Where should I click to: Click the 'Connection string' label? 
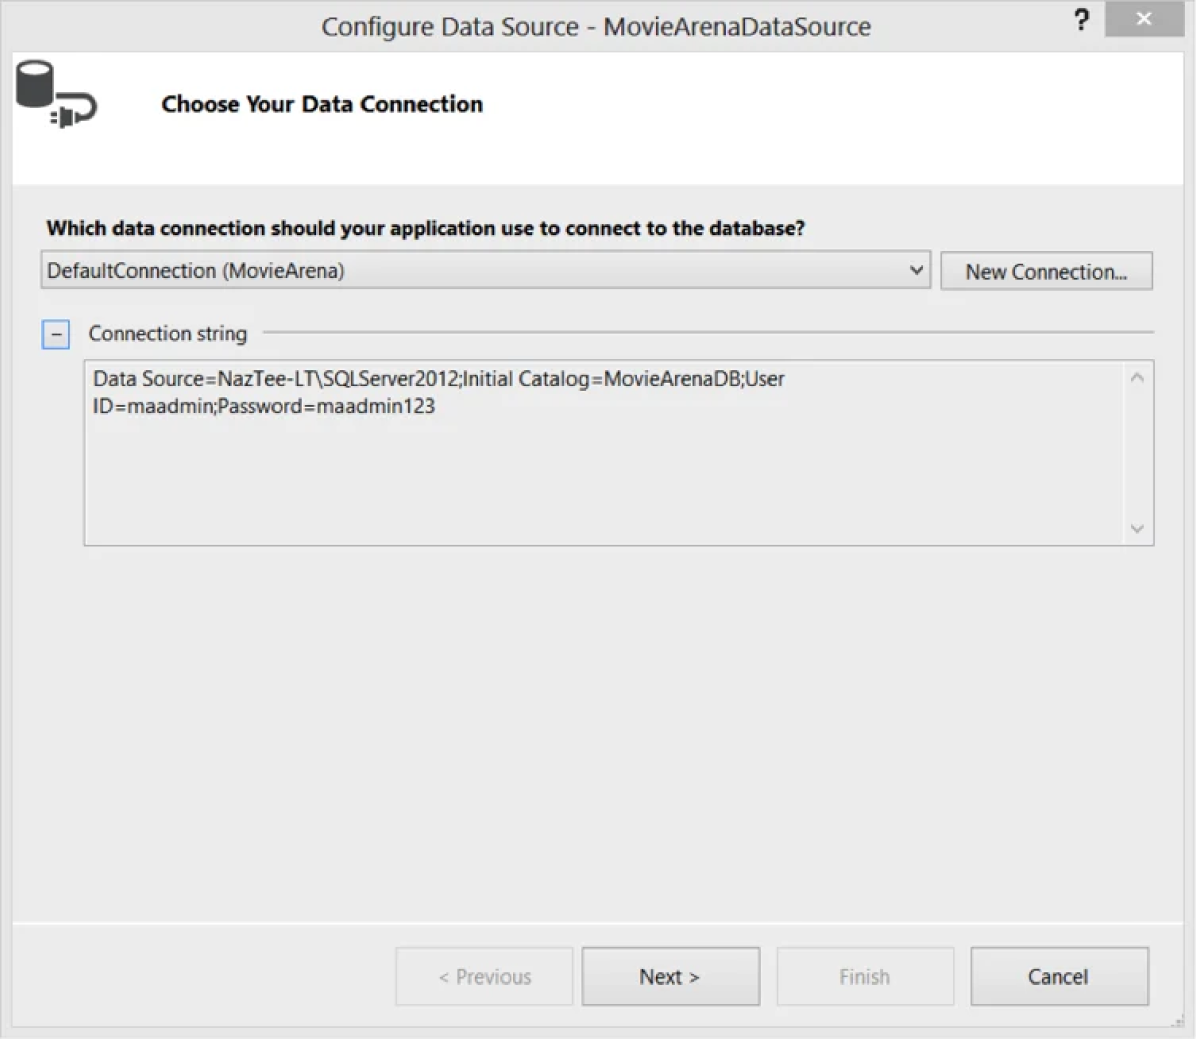pos(168,333)
